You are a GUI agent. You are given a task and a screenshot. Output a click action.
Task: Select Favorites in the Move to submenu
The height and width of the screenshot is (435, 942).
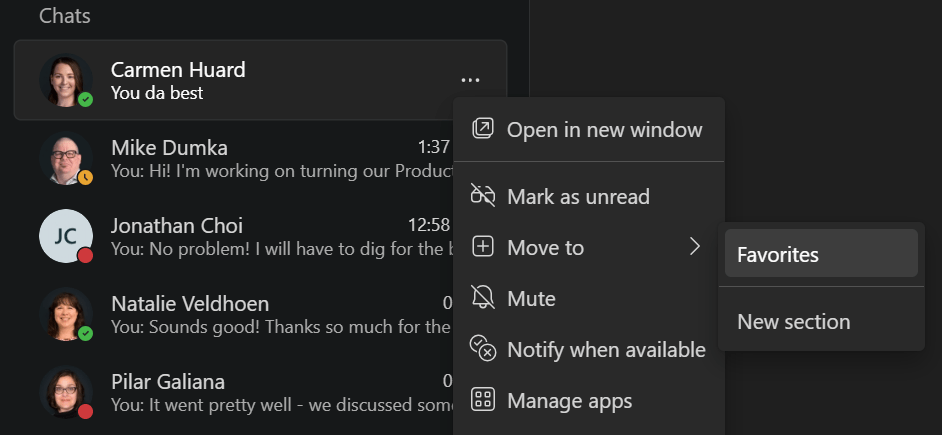coord(778,255)
